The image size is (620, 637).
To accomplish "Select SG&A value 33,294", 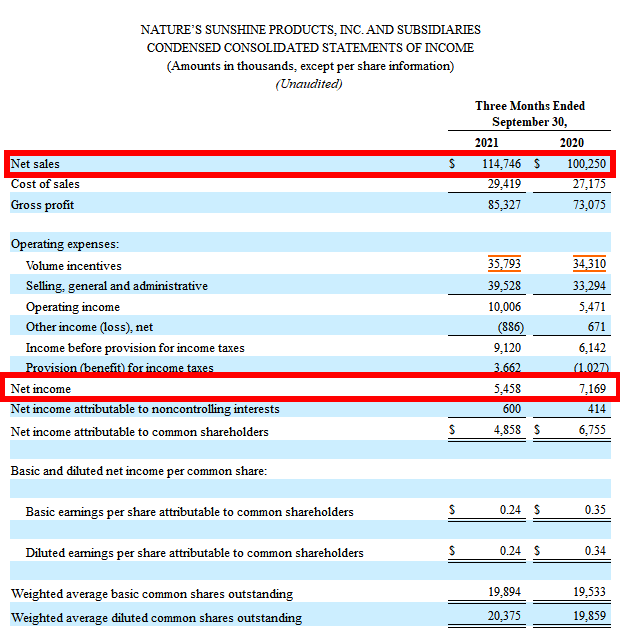I will pos(589,286).
